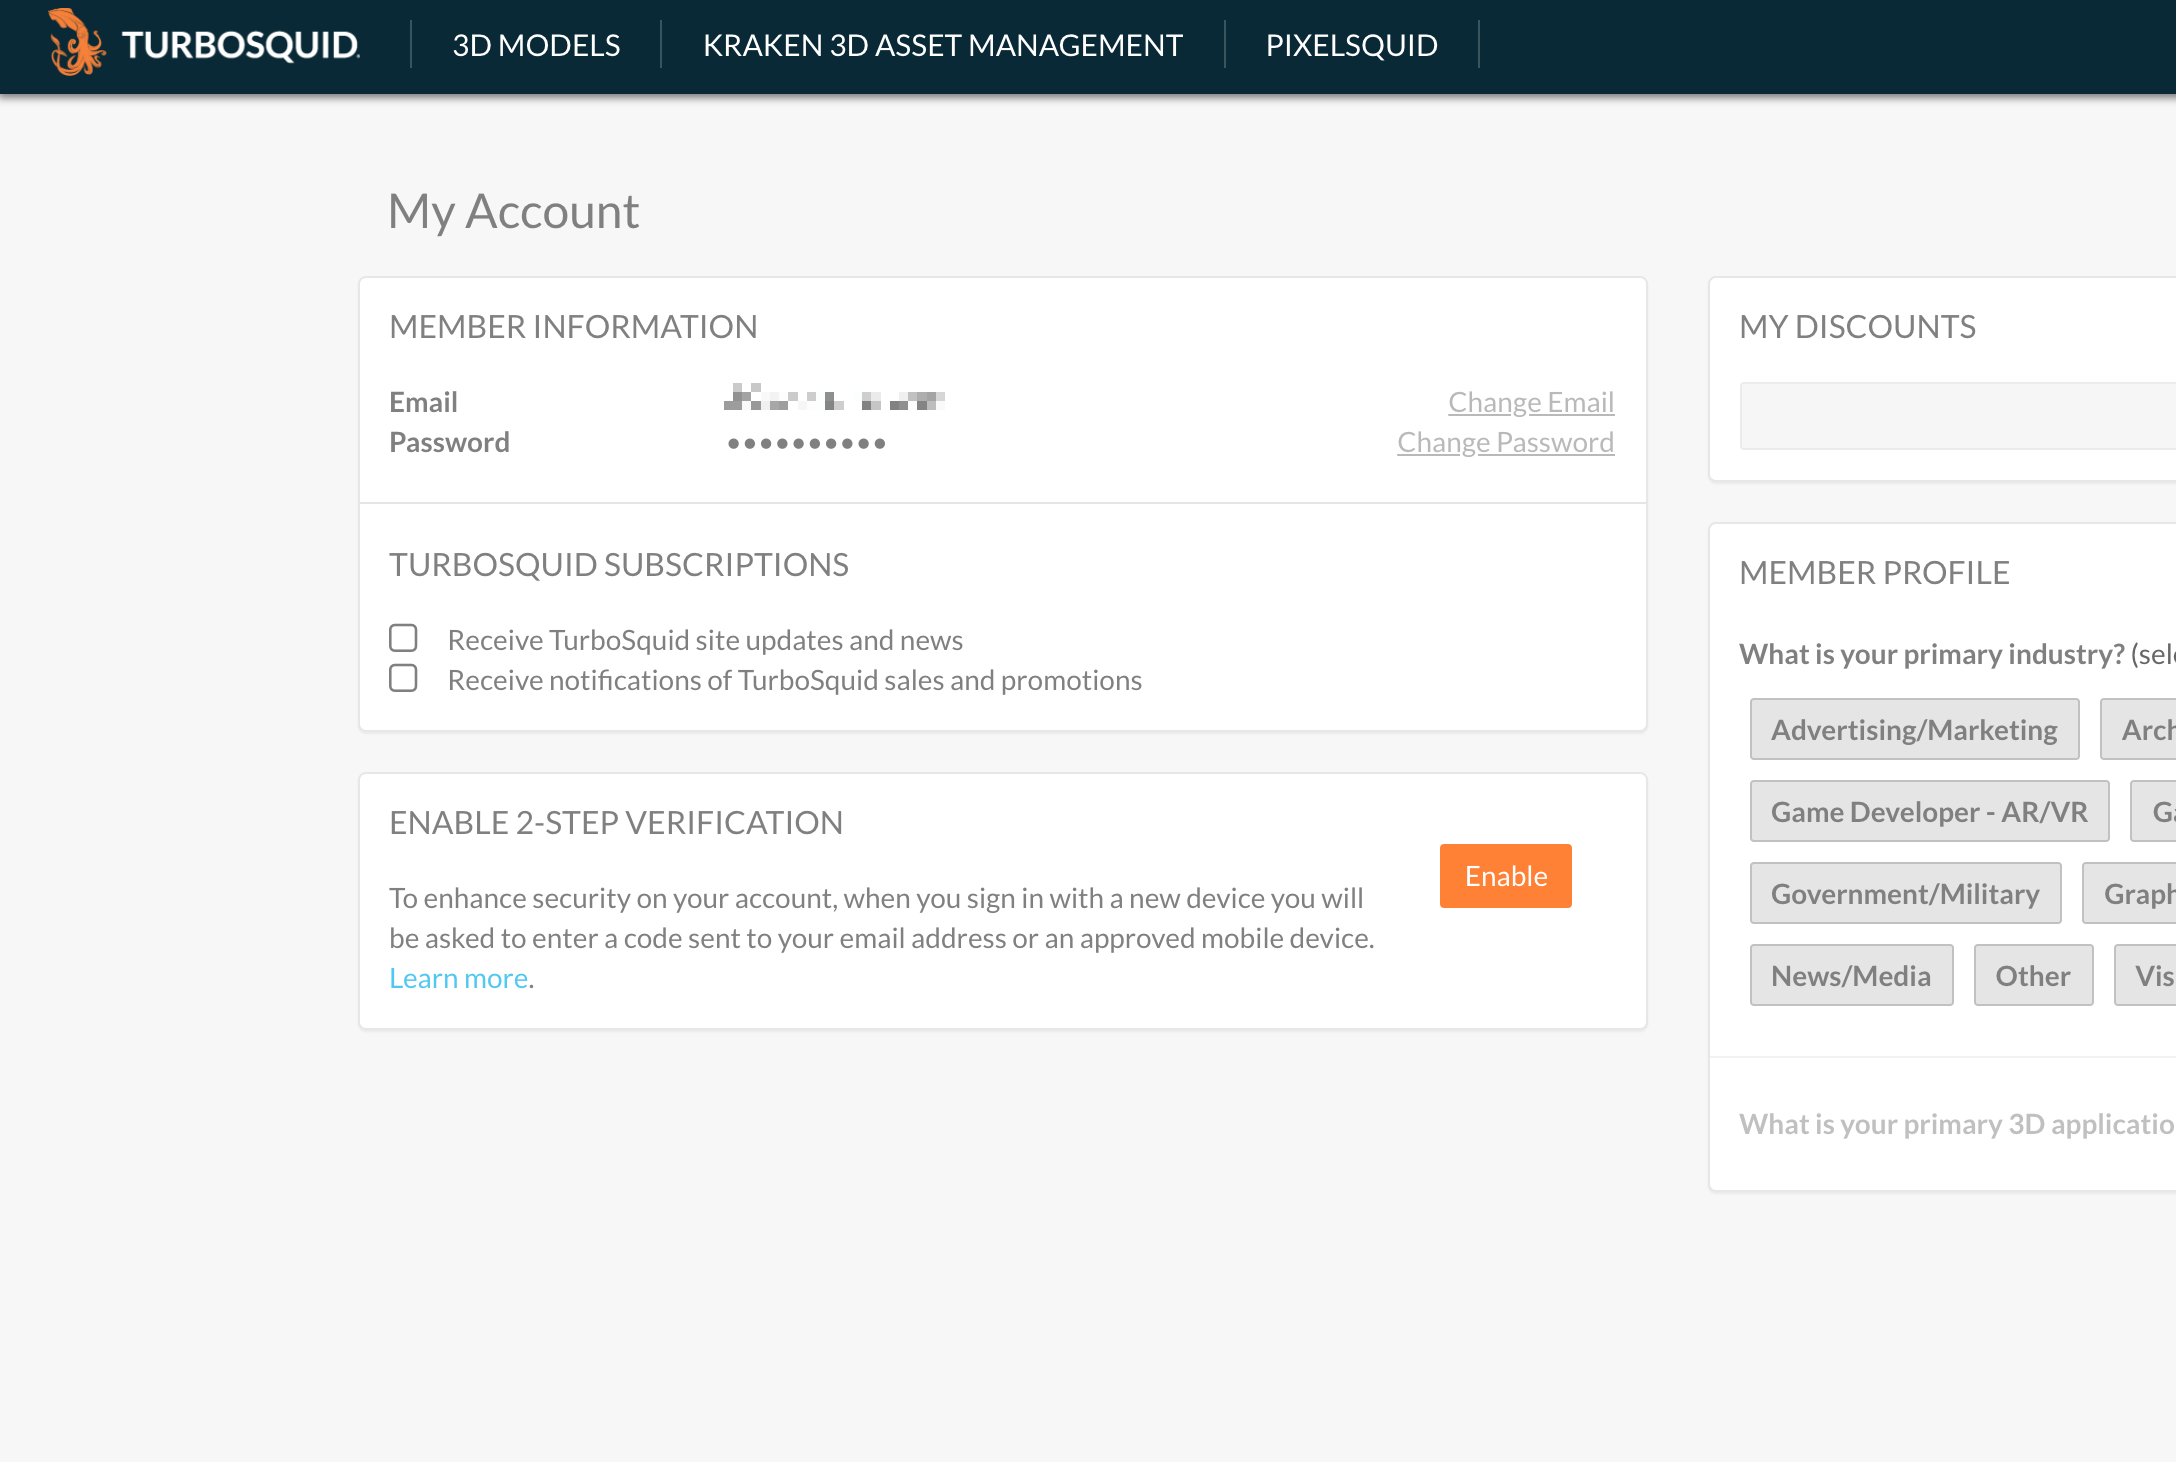Screen dimensions: 2176x1462
Task: Pick the Other industry option
Action: [2033, 975]
